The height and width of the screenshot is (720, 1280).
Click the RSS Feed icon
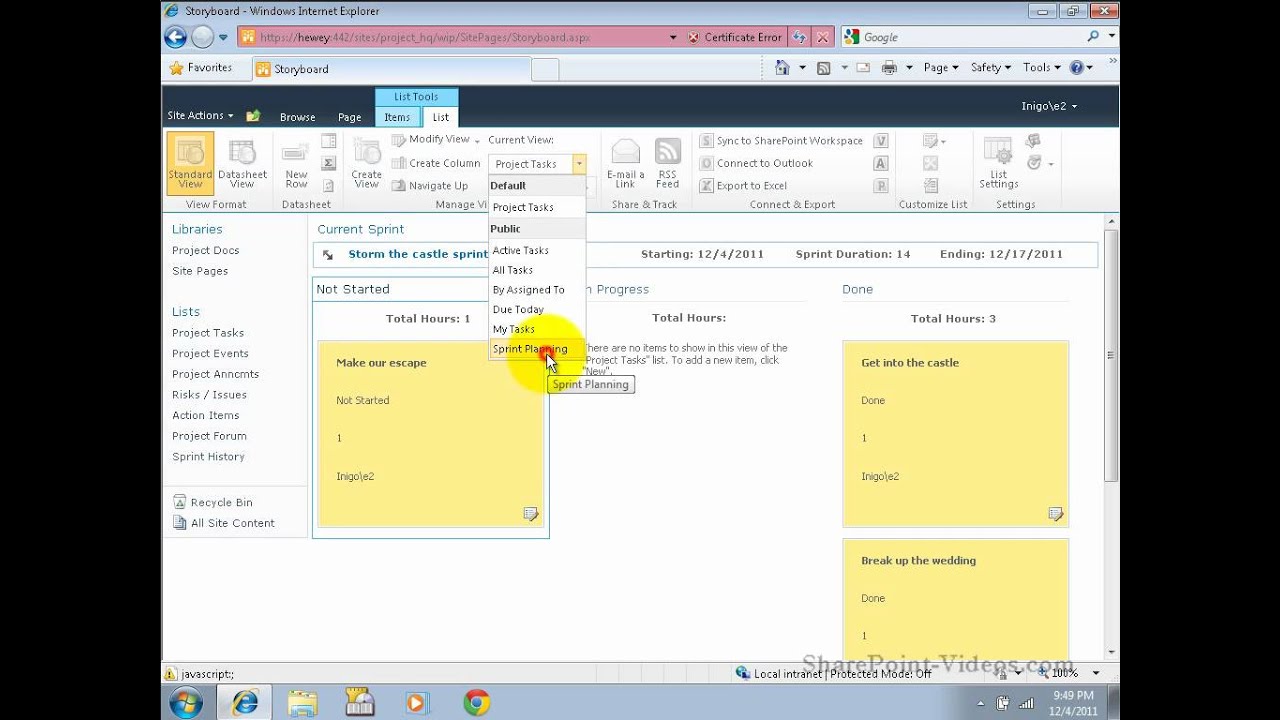pos(668,164)
